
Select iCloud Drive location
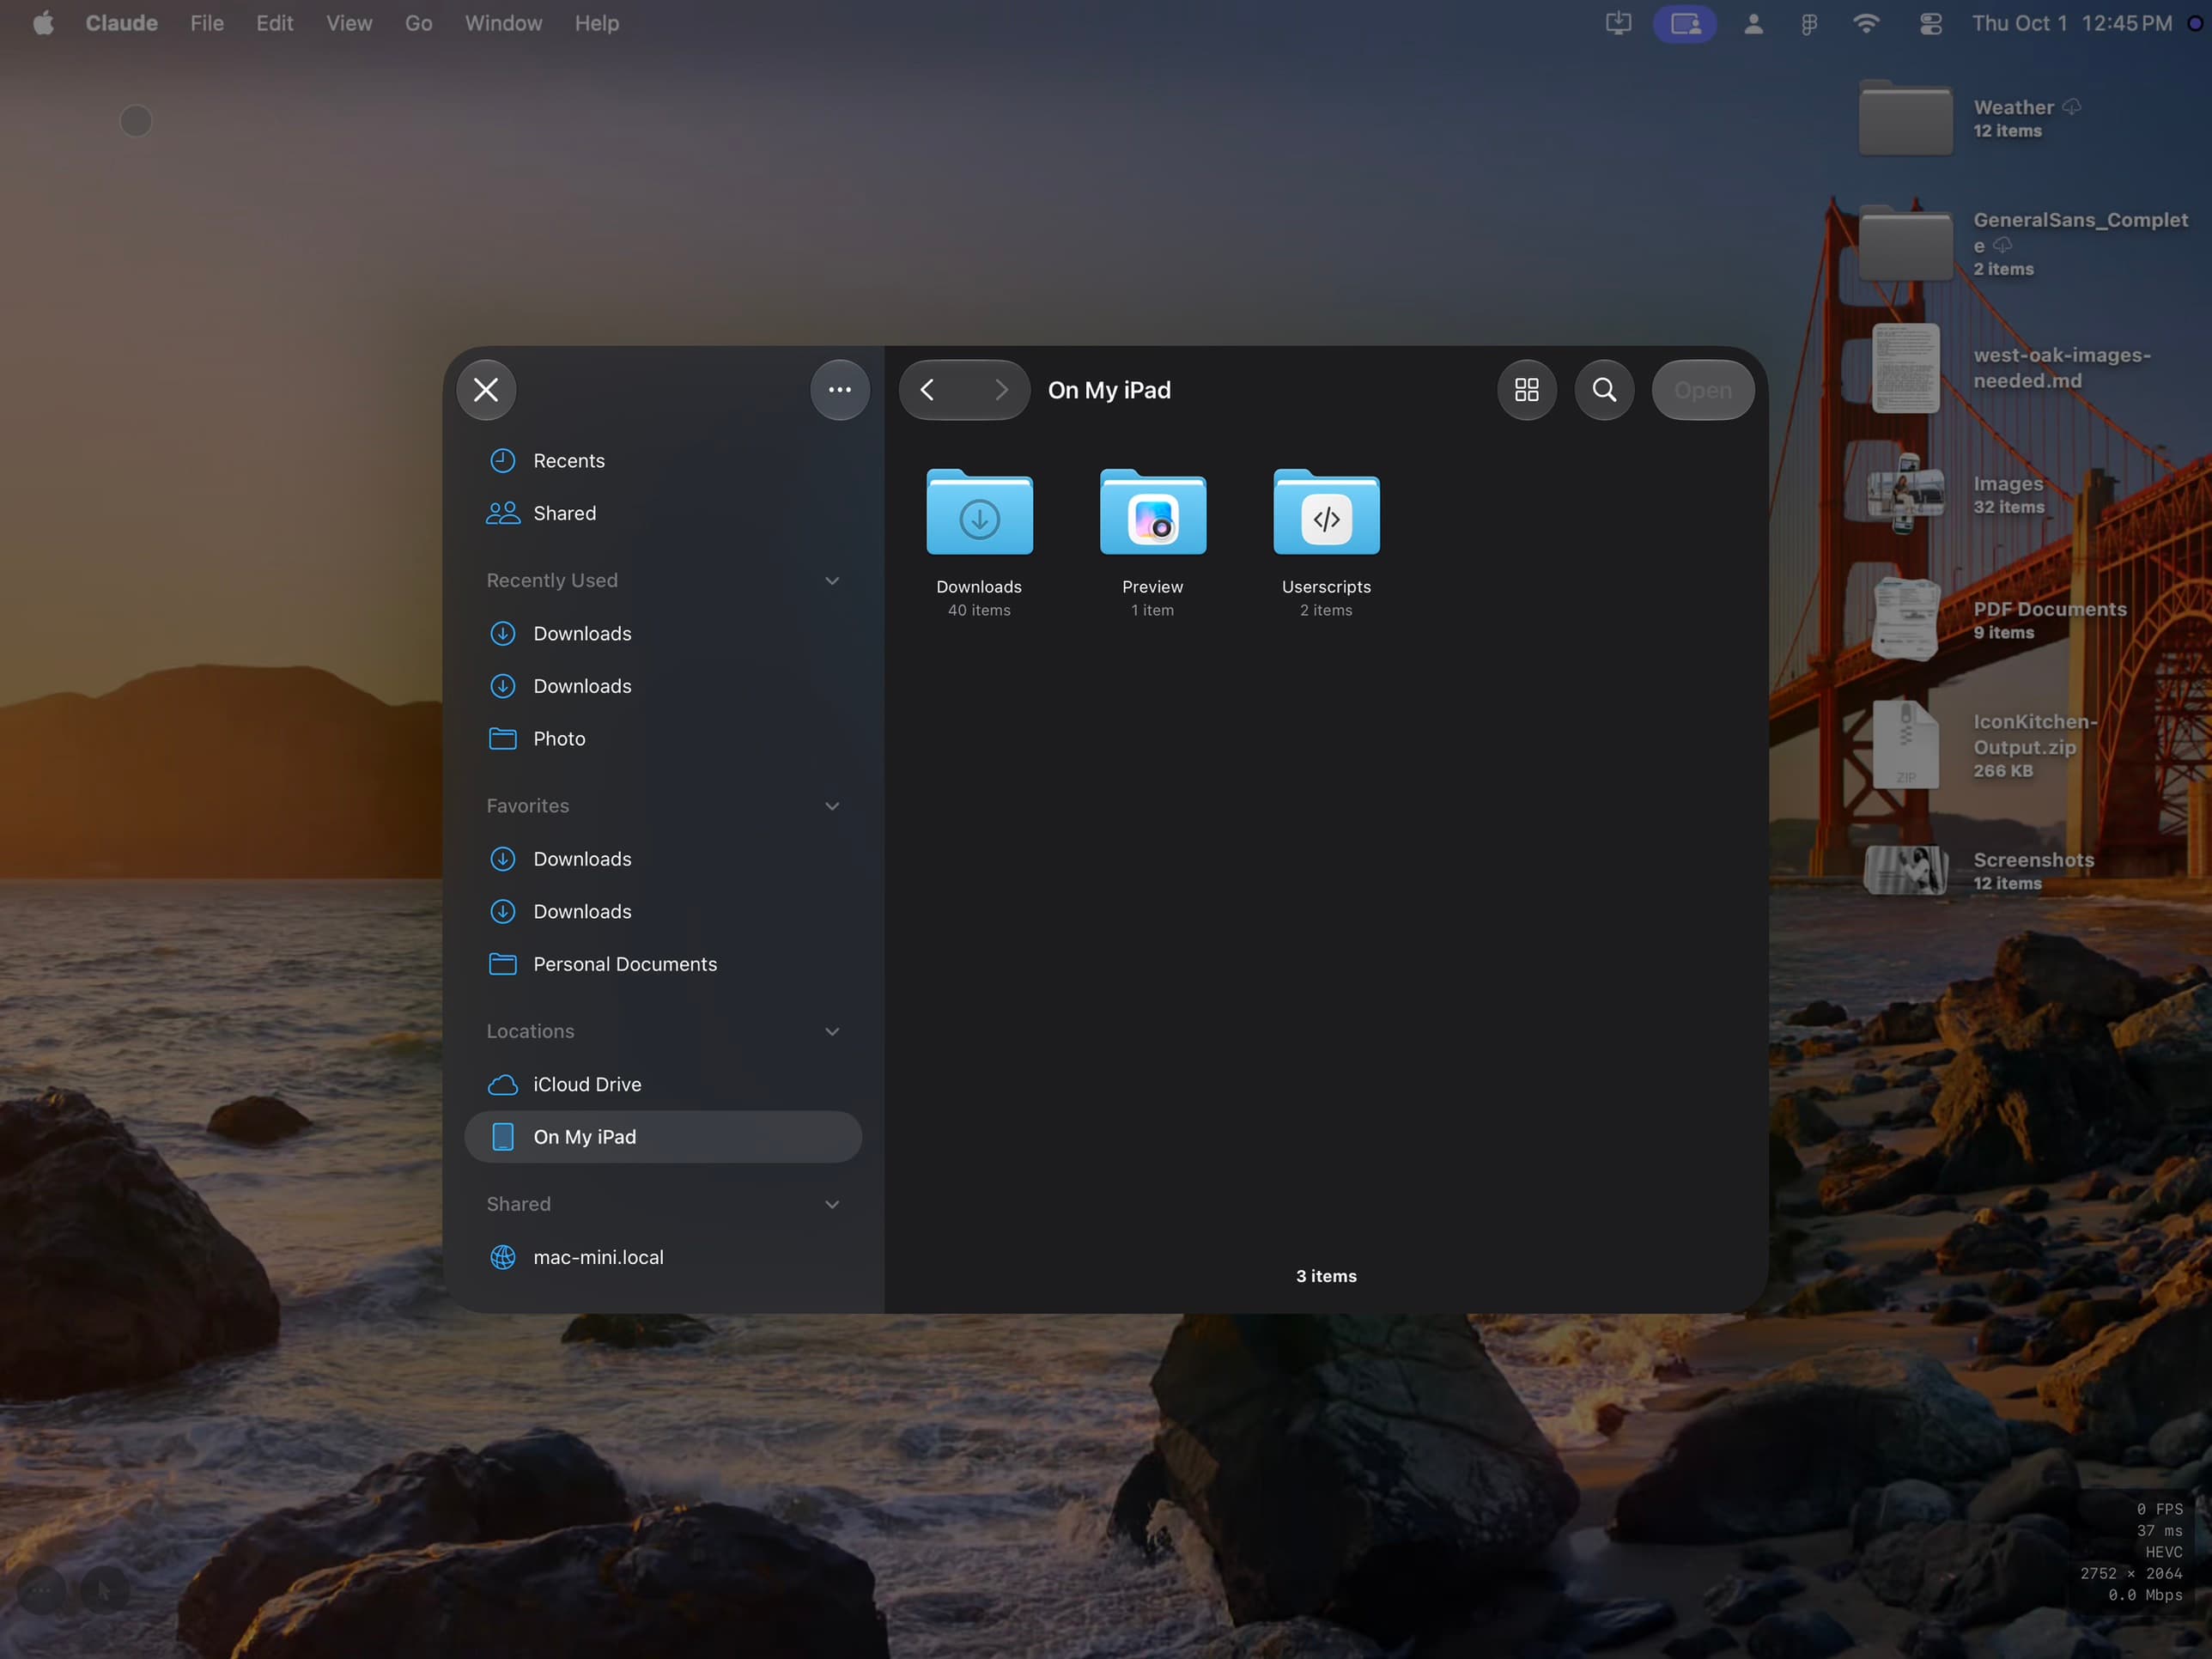[664, 1084]
